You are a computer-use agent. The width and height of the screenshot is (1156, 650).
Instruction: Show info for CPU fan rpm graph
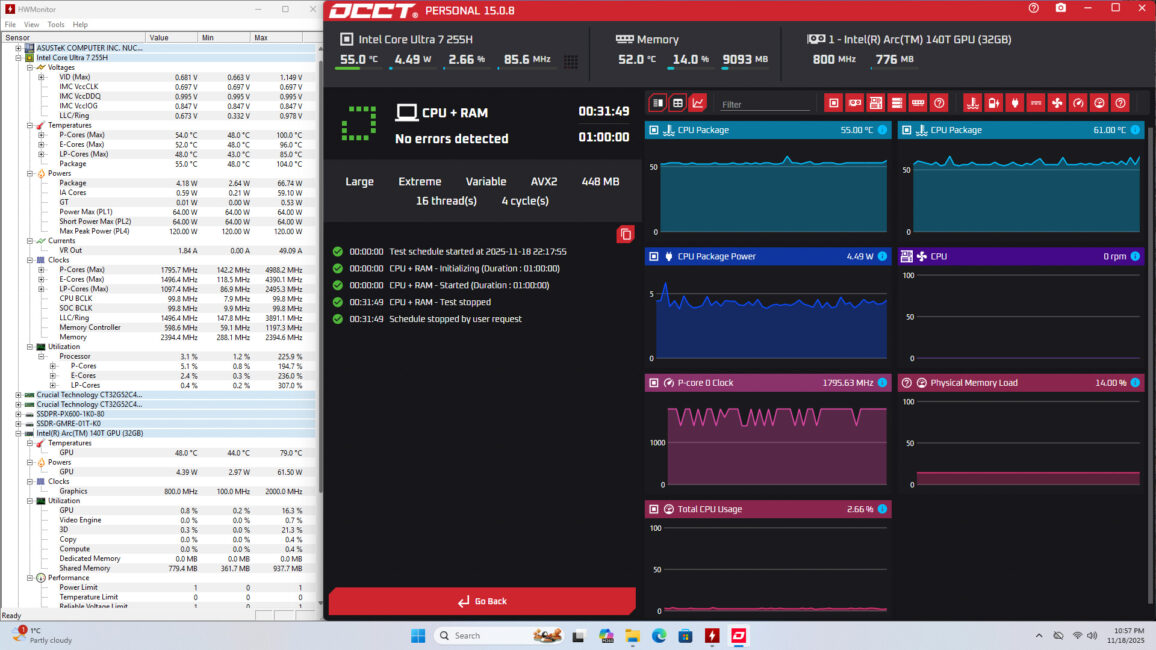(x=1135, y=256)
